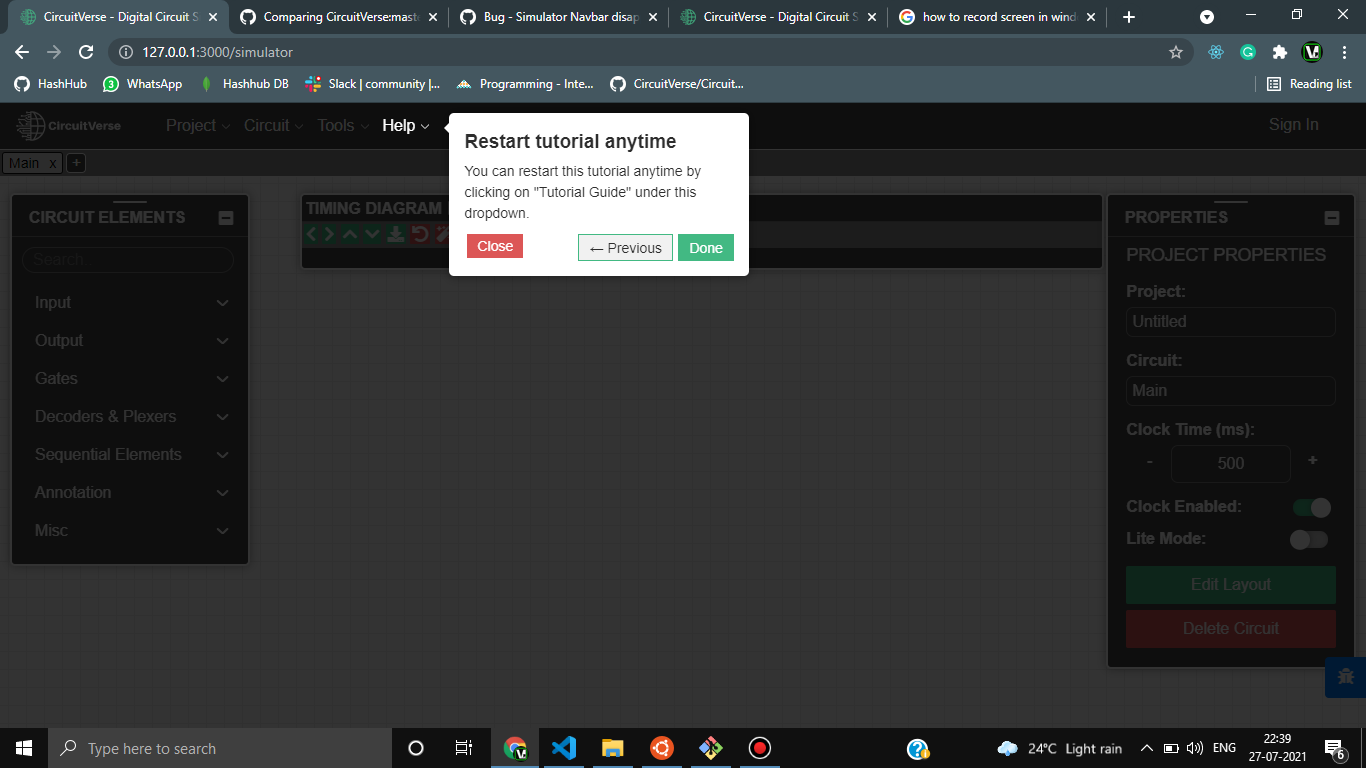Go back in browser history
This screenshot has height=768, width=1366.
[x=22, y=52]
